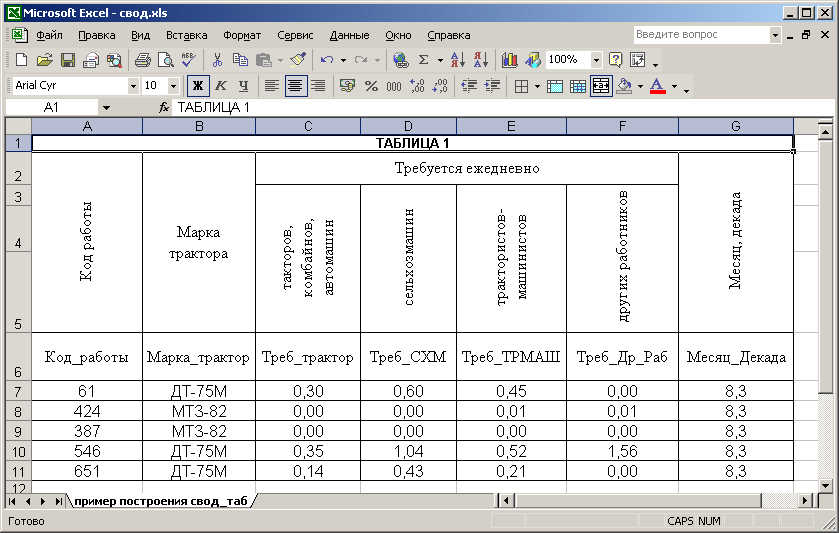
Task: Open the Данные menu
Action: click(x=349, y=35)
